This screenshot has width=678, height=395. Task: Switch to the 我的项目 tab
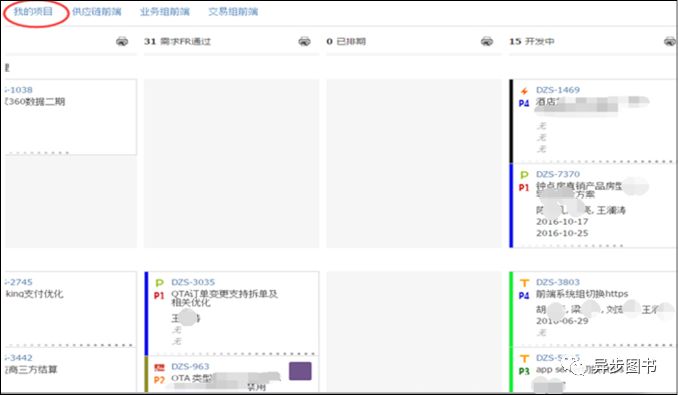33,11
